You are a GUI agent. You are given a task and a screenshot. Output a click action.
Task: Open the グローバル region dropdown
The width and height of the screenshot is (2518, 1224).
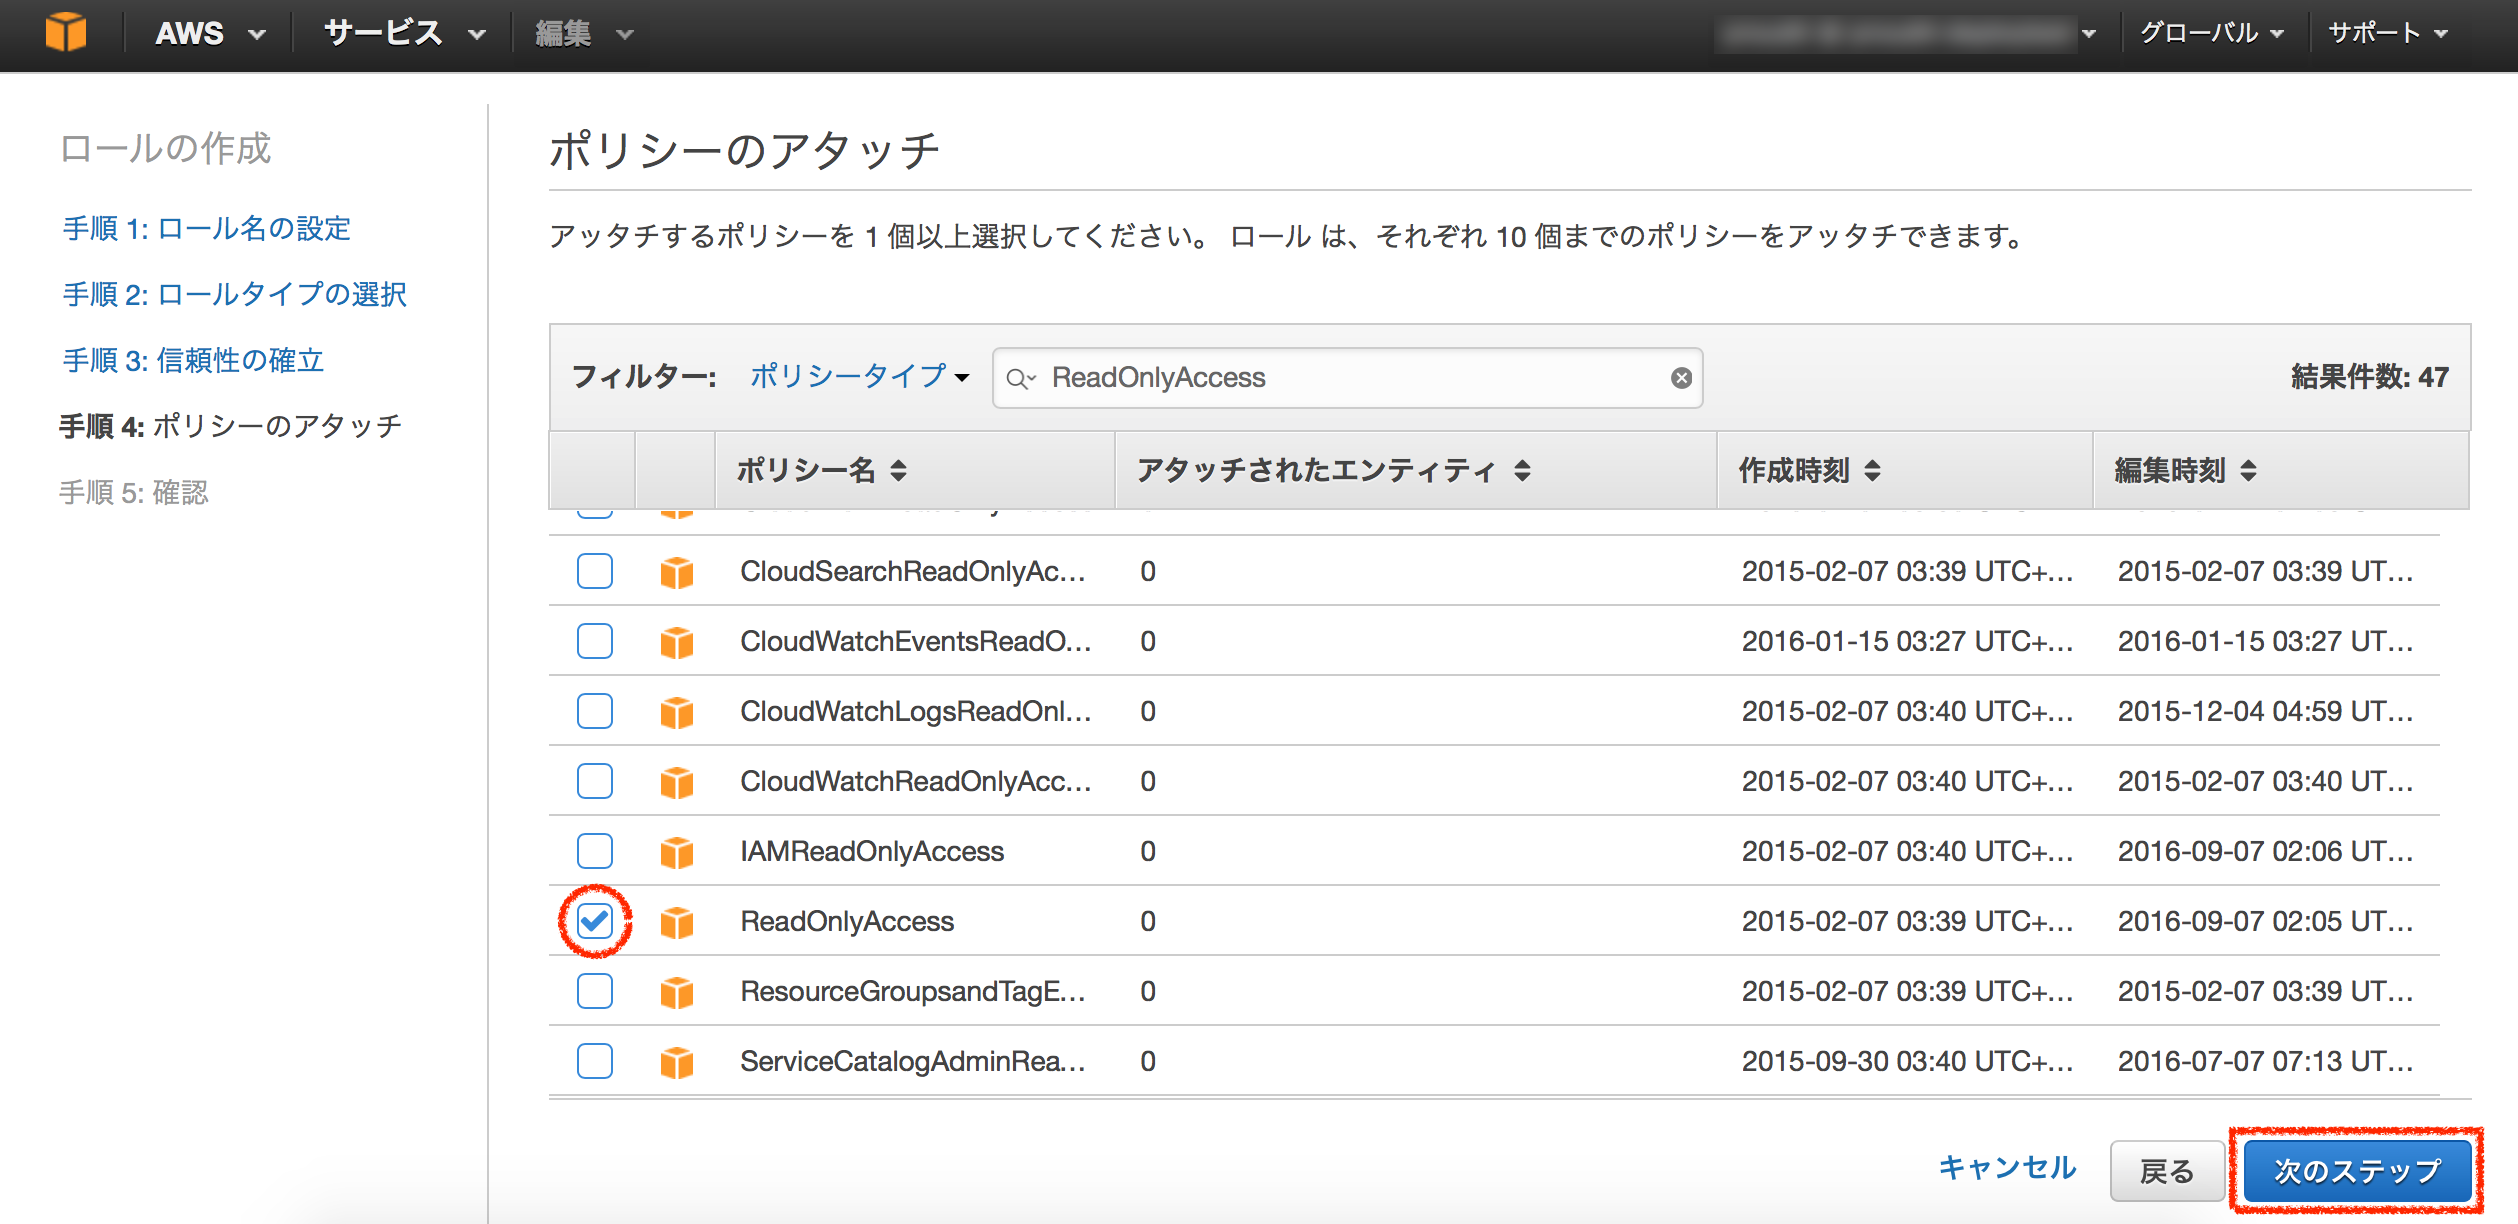2210,32
